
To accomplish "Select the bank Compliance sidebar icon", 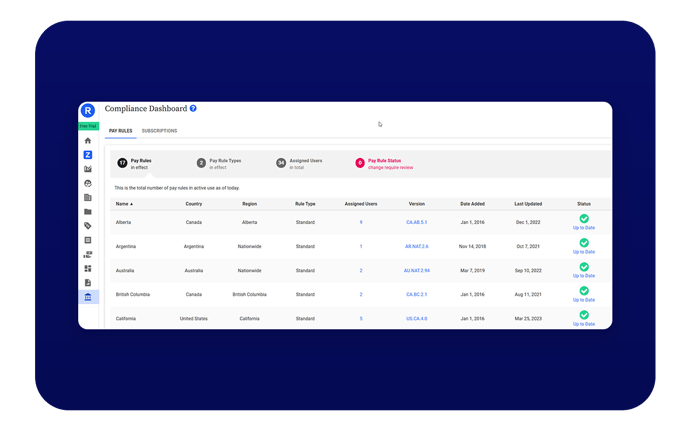I will [88, 297].
